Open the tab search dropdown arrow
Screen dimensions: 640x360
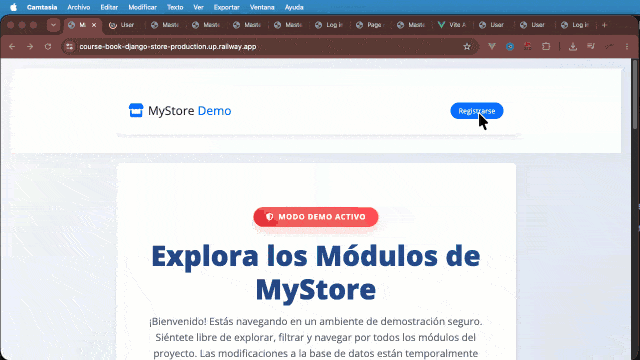coord(53,25)
